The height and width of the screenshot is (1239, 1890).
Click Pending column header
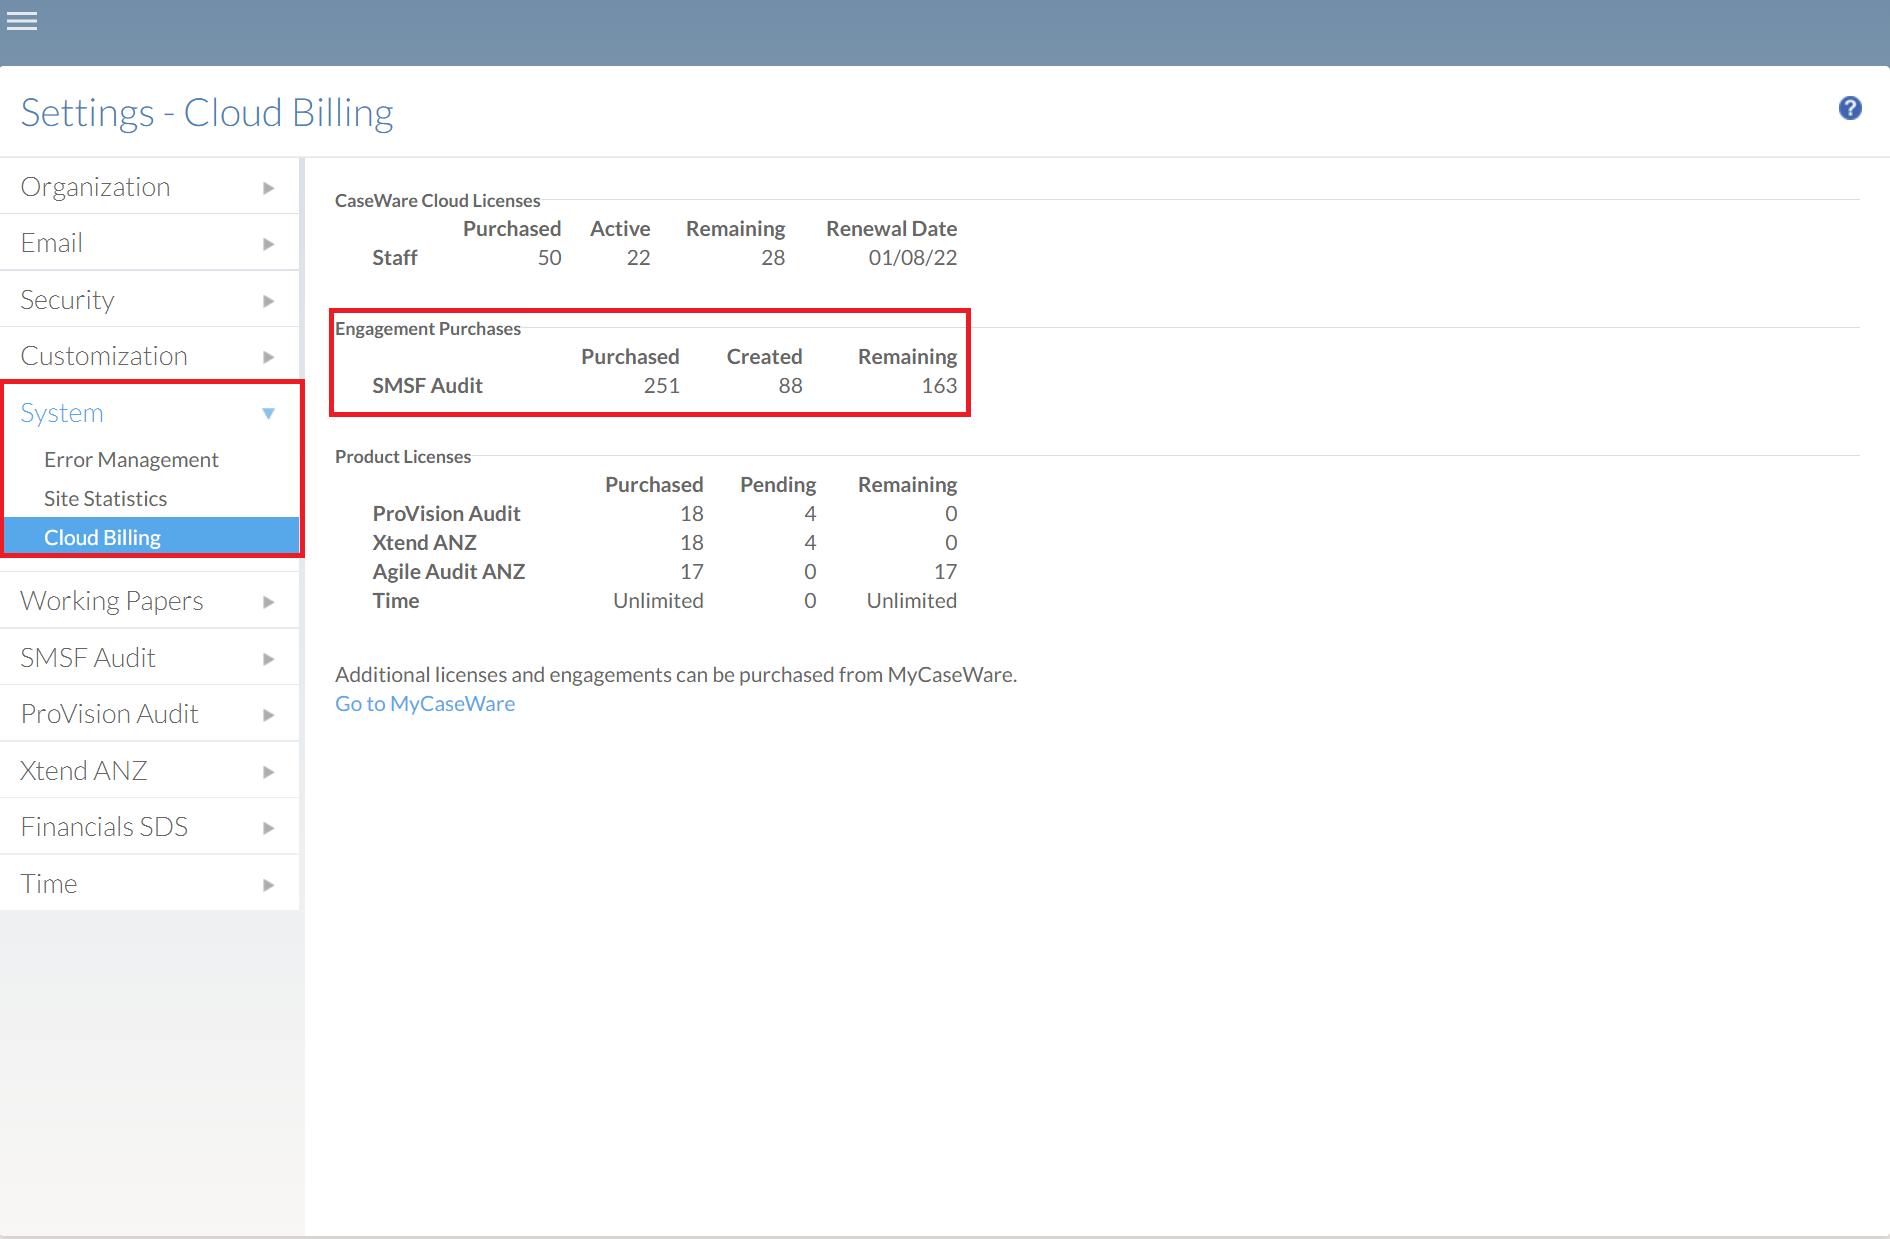click(x=778, y=485)
